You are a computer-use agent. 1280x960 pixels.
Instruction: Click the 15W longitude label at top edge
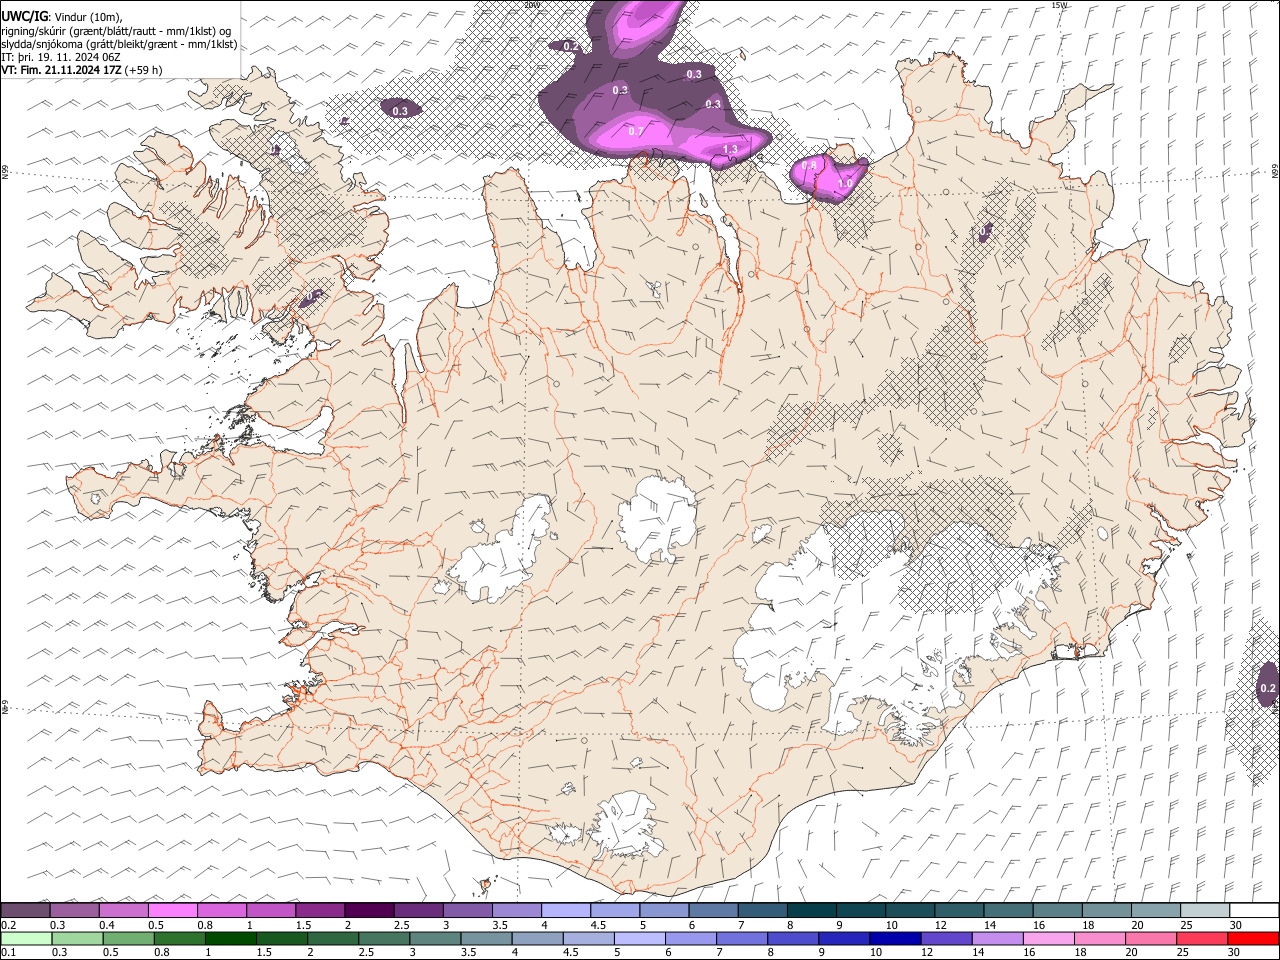pos(1059,5)
